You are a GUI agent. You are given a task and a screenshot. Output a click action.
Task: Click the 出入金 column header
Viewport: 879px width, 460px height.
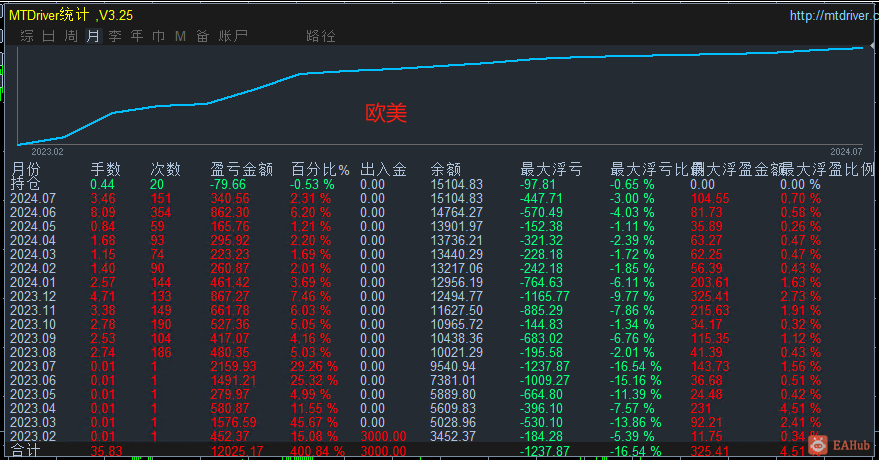pyautogui.click(x=383, y=169)
